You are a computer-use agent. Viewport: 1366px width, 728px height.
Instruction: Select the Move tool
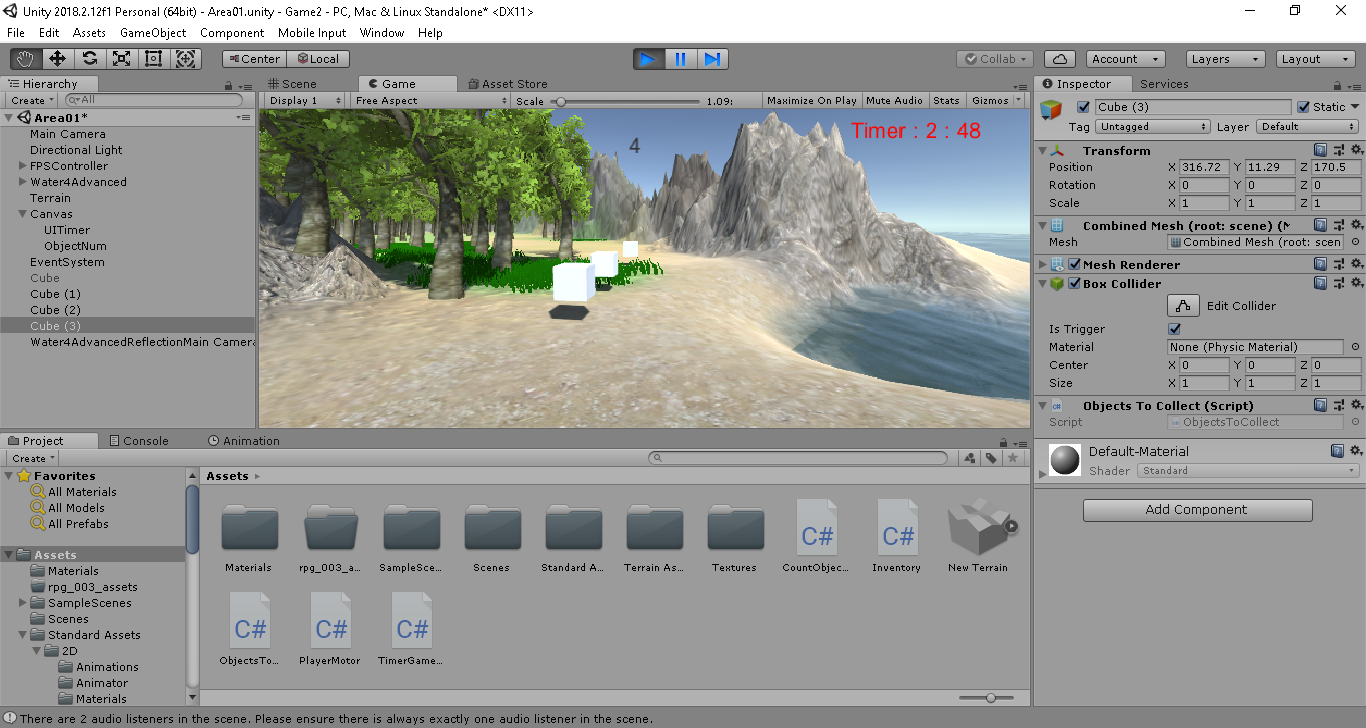[58, 59]
